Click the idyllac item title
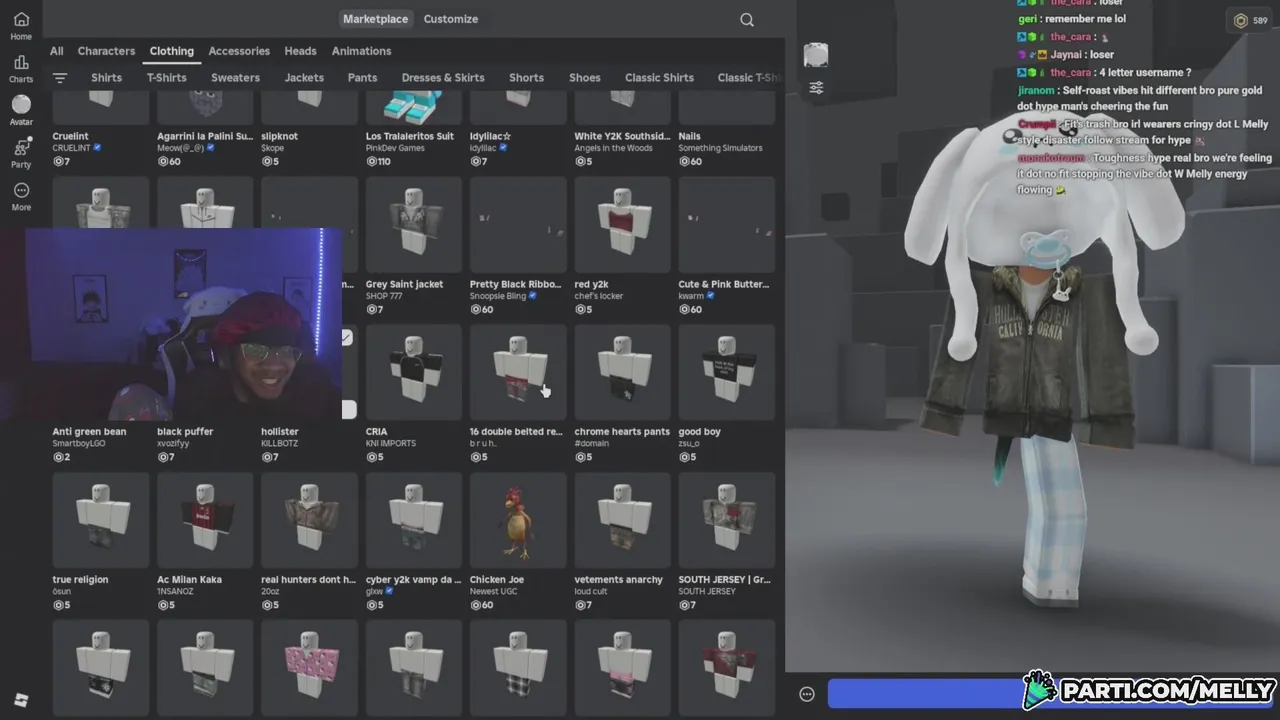This screenshot has width=1280, height=720. [x=491, y=136]
